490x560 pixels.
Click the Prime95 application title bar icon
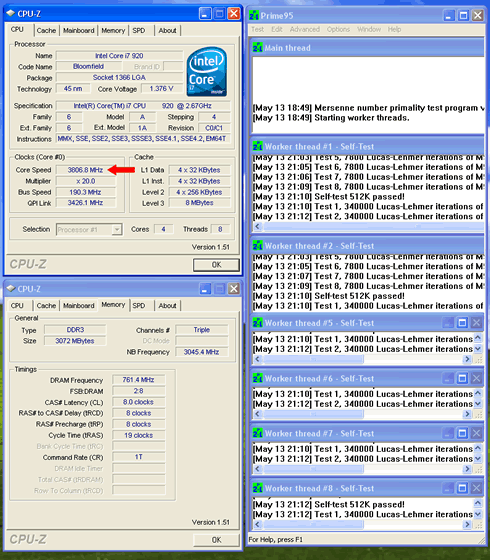pos(254,15)
